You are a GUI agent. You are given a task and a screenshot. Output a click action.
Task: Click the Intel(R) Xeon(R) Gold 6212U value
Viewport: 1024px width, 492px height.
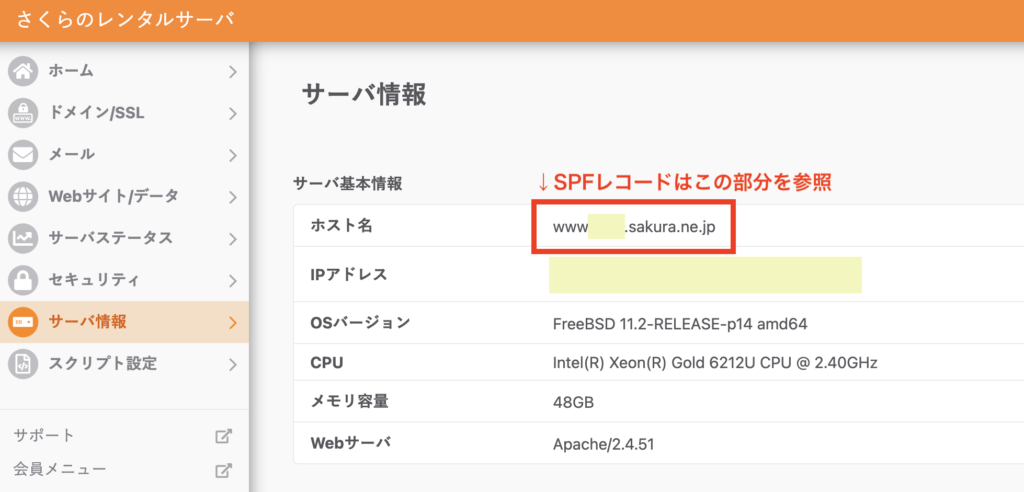click(x=715, y=363)
